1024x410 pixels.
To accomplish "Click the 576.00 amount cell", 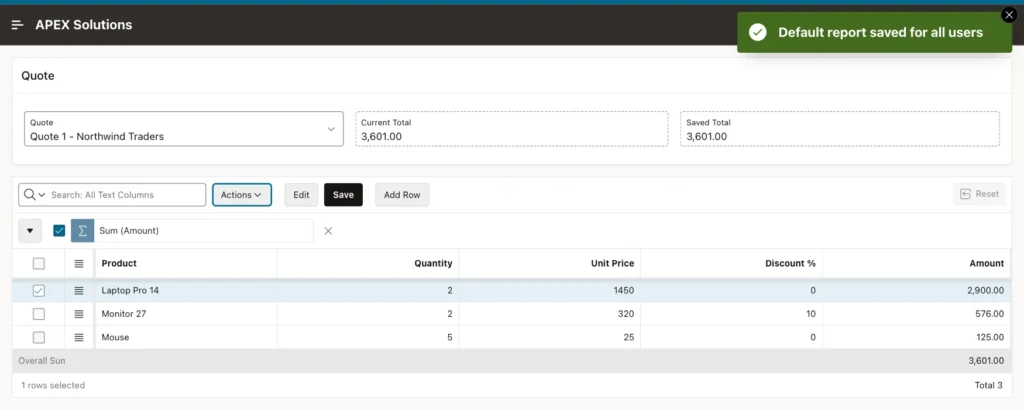I will point(917,314).
